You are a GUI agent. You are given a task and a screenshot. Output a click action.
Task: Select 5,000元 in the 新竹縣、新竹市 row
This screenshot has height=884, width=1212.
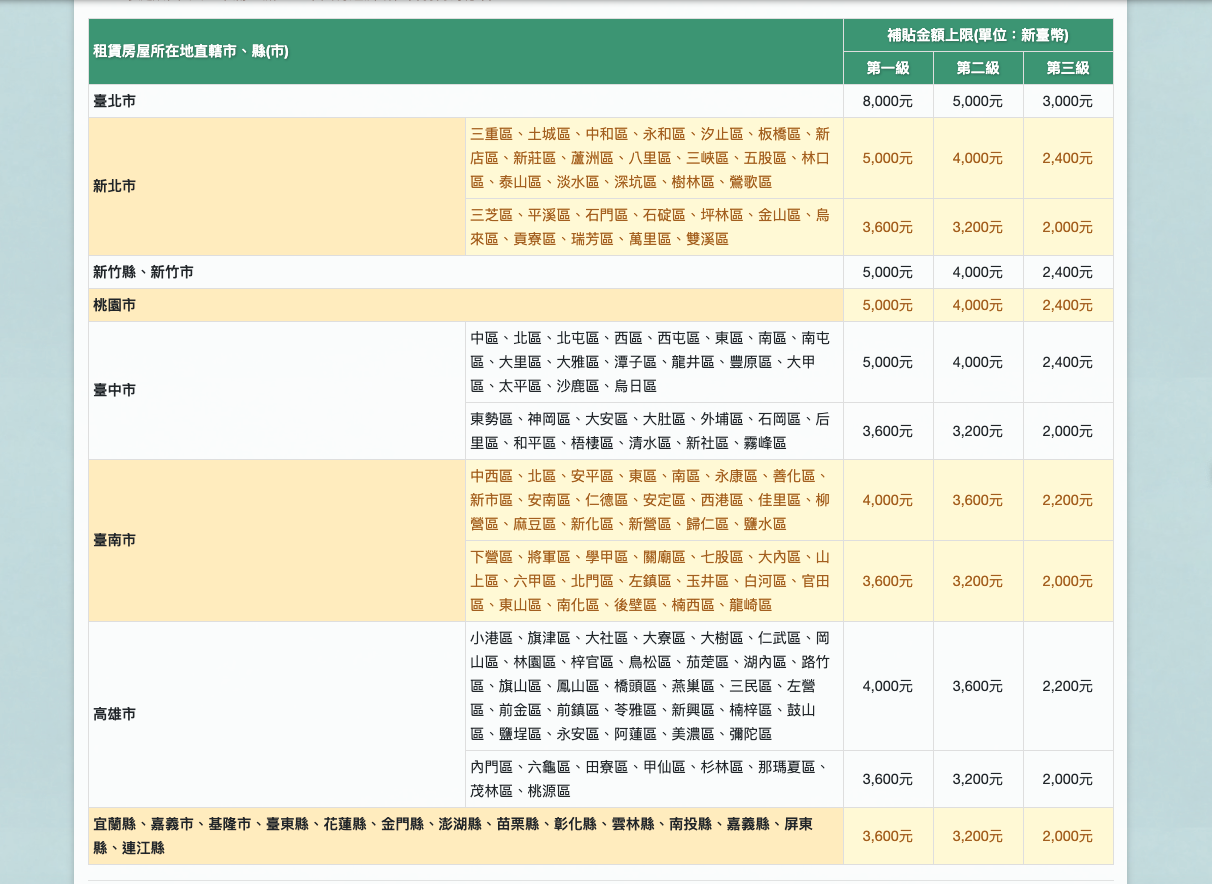pyautogui.click(x=888, y=272)
